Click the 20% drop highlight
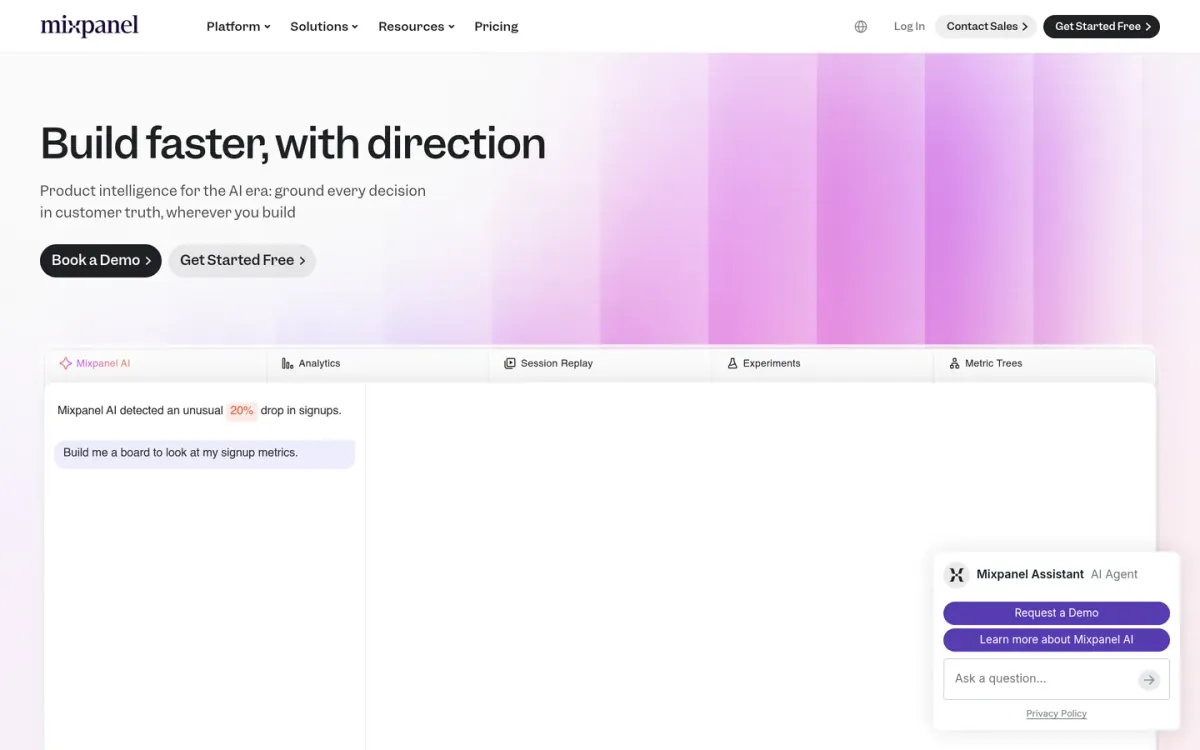Screen dimensions: 1200x750 pos(242,411)
